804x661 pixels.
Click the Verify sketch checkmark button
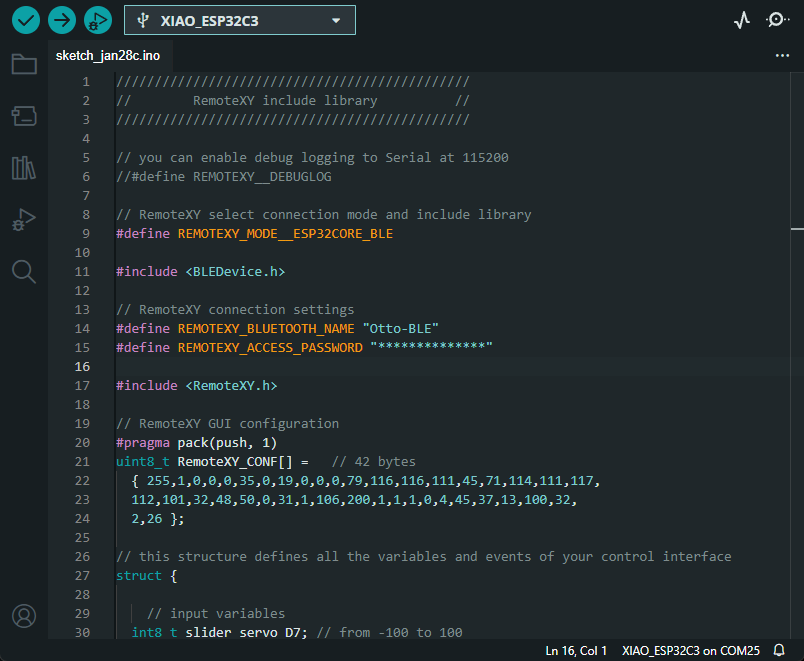25,20
